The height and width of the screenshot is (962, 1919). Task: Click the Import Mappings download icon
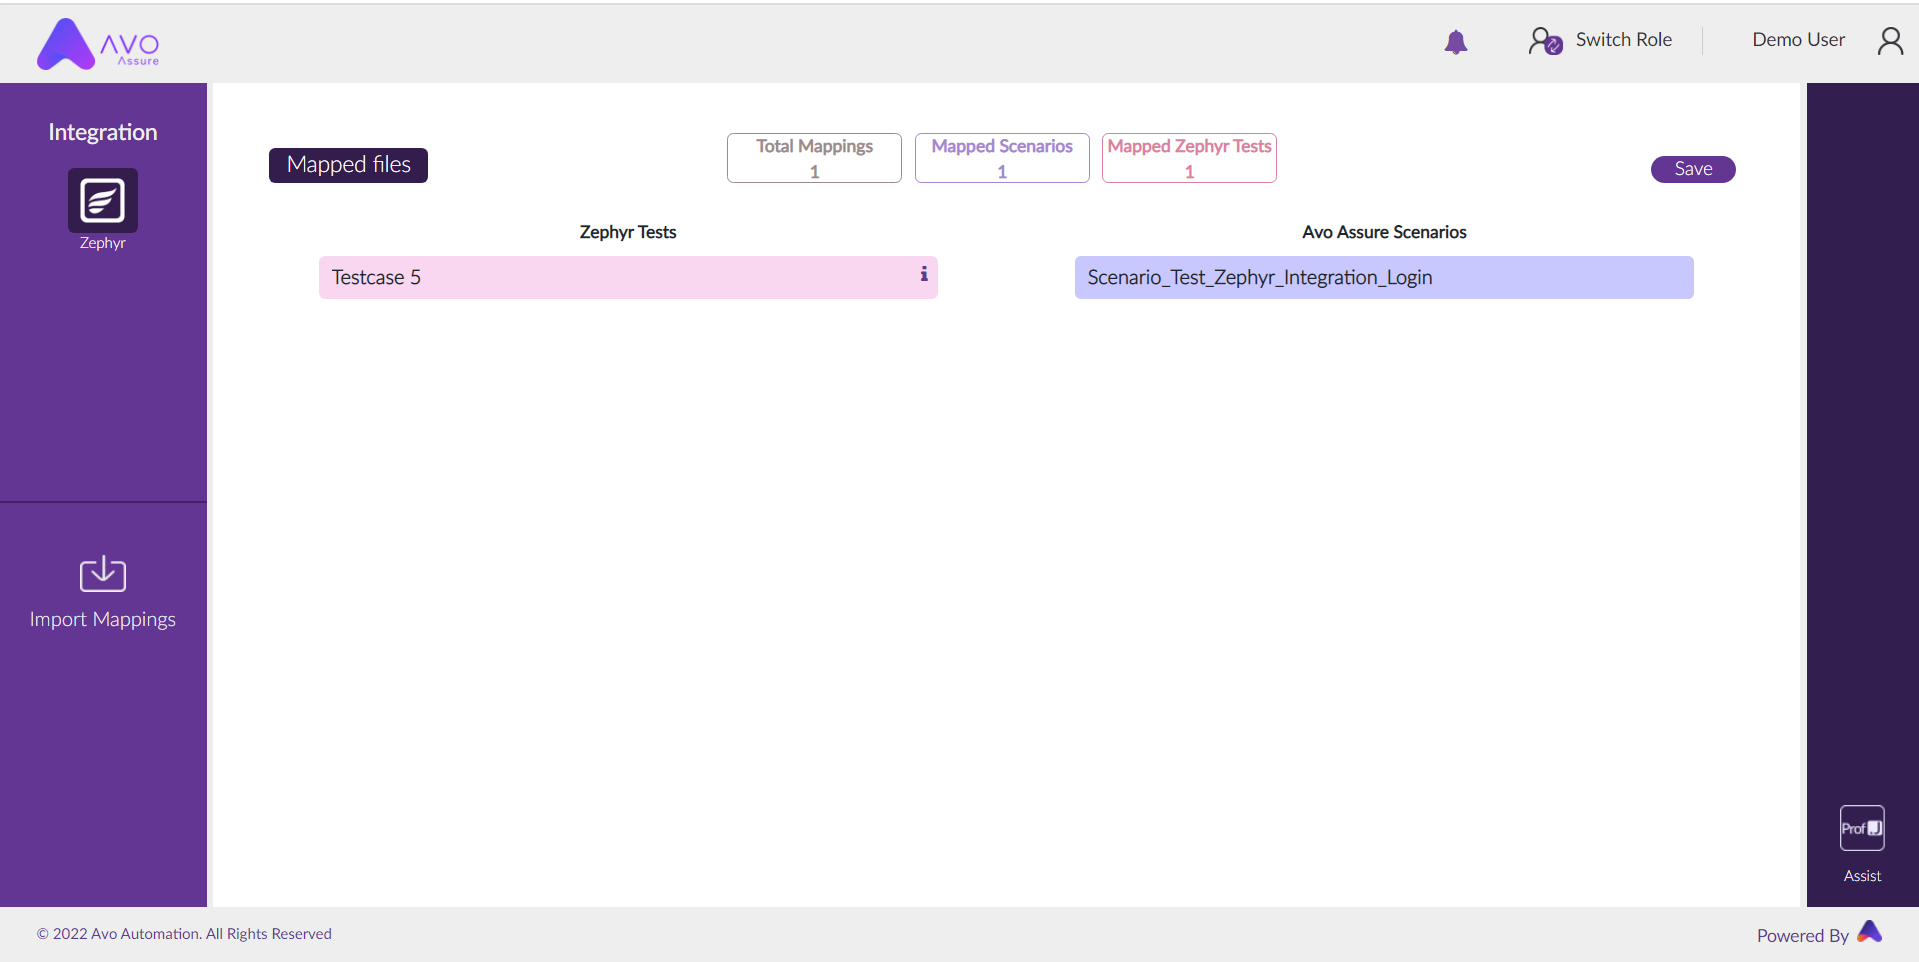[103, 574]
